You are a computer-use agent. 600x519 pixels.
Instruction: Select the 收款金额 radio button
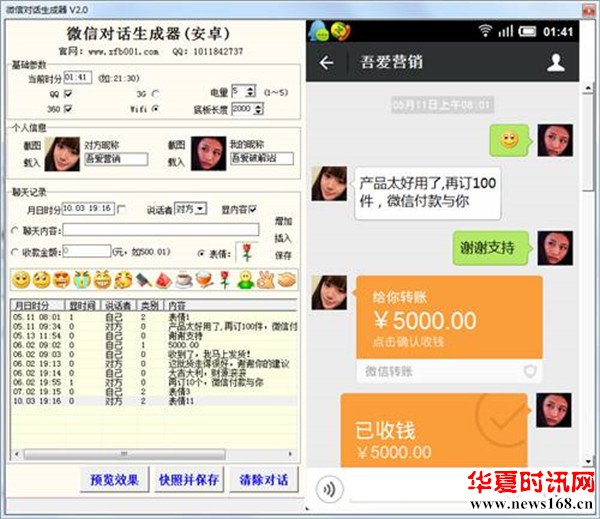(x=15, y=252)
